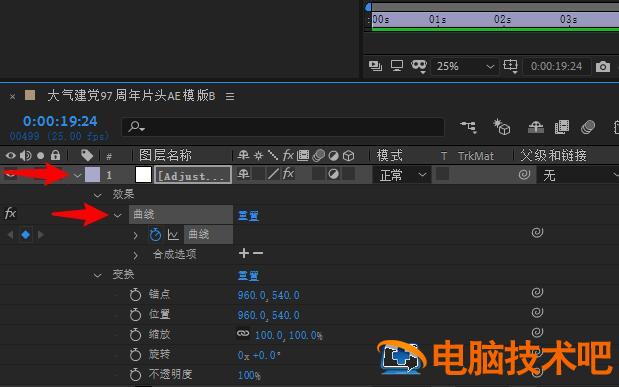Click the graph editor icon for 曲线

[x=173, y=235]
